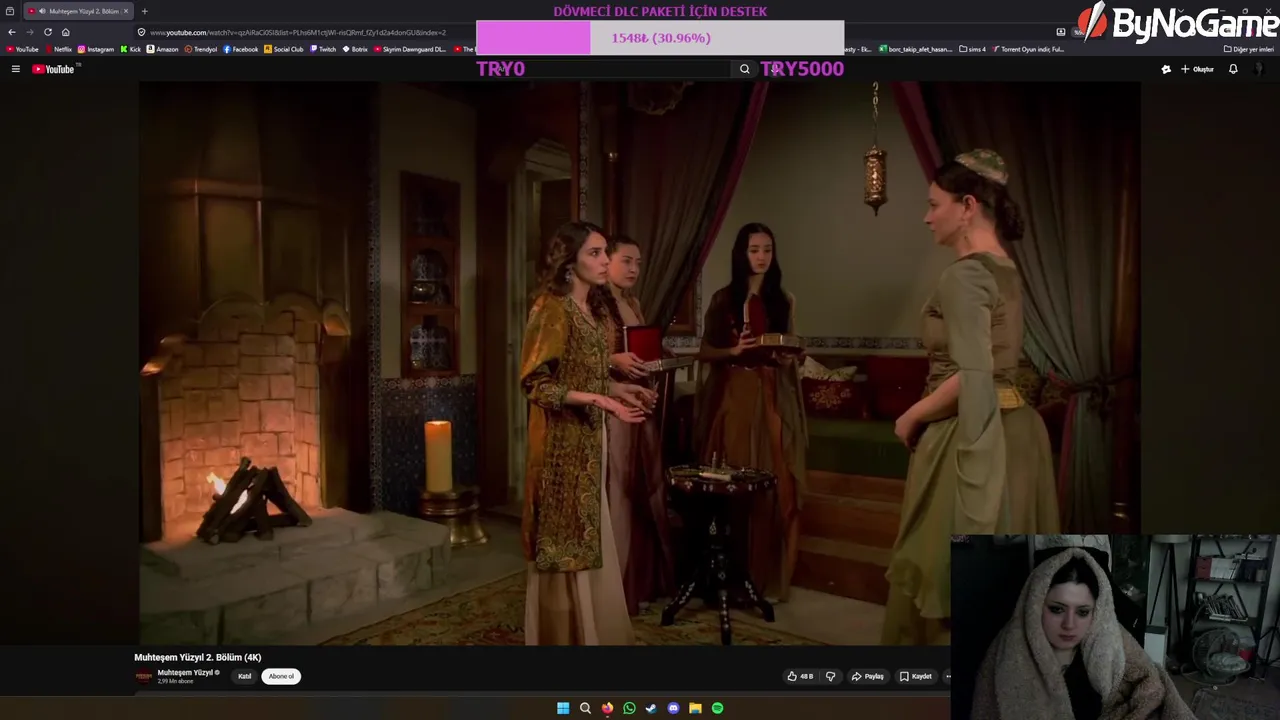Select the Muhteşem Yüzyıl 2. Bölüm tab
Screen dimensions: 1280x720
point(78,11)
